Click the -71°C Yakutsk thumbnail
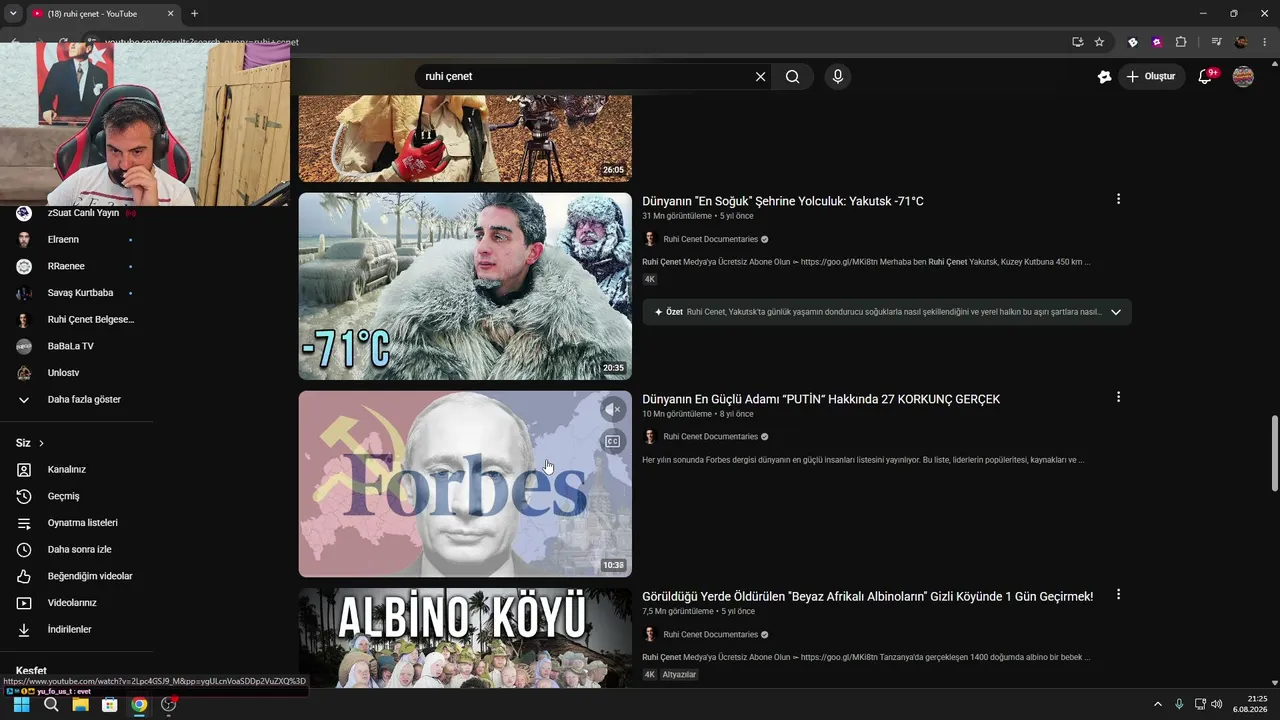The width and height of the screenshot is (1280, 720). pyautogui.click(x=465, y=286)
